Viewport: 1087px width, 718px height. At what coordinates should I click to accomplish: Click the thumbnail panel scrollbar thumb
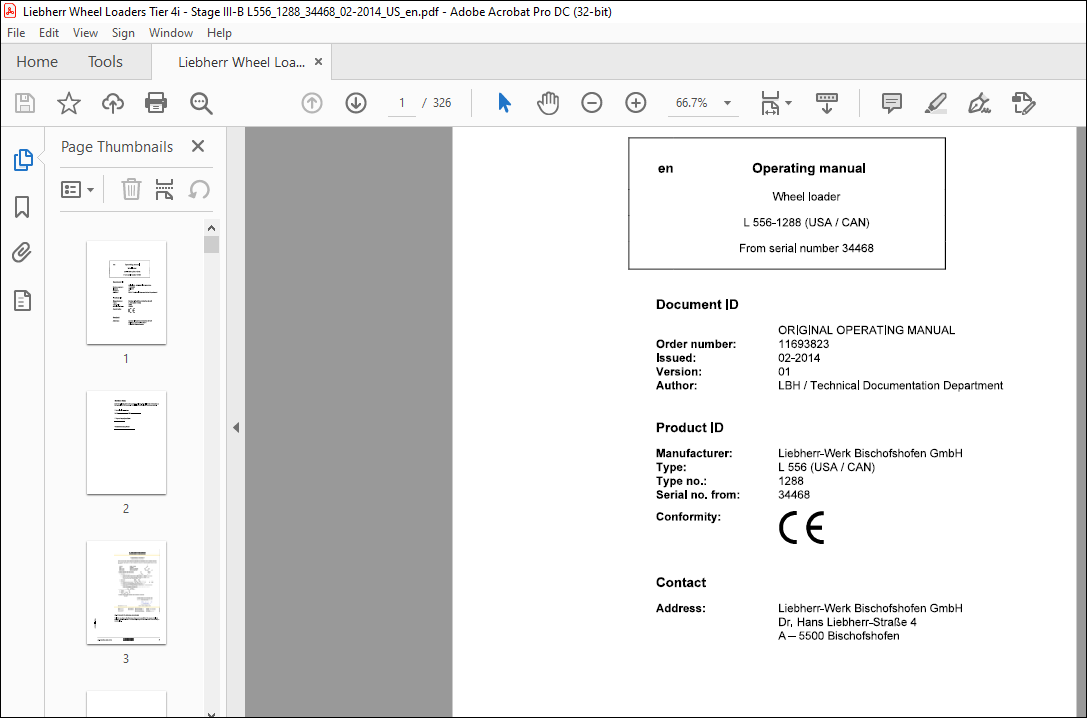[211, 245]
